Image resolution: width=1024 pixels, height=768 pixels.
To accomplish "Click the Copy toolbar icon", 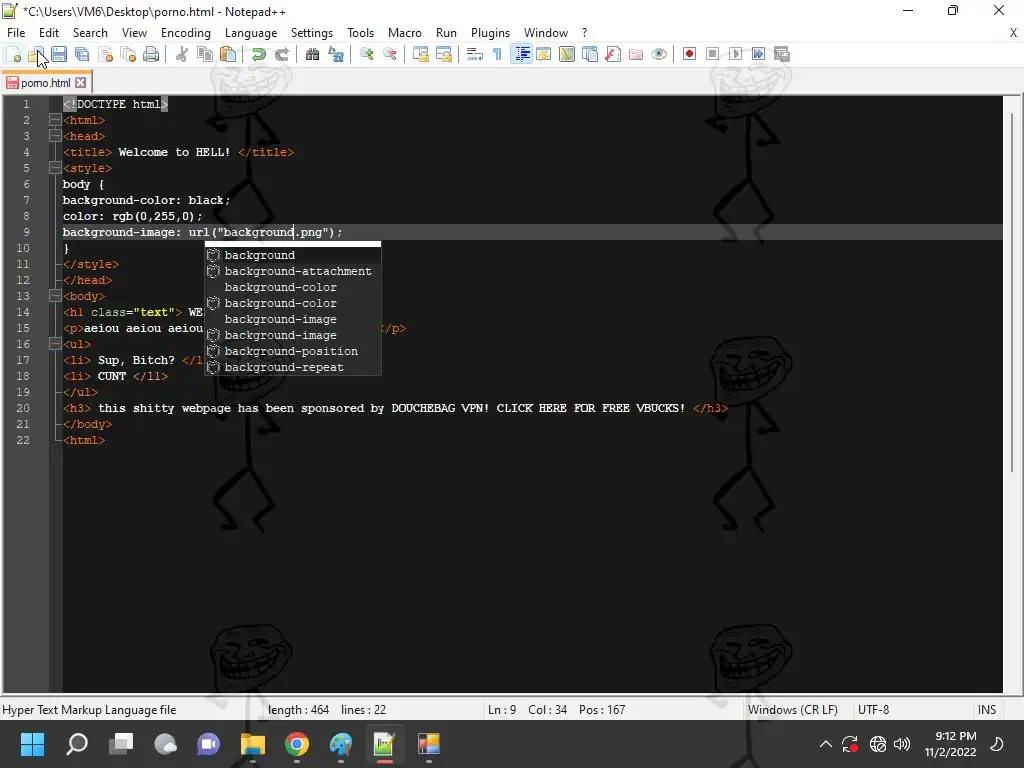I will point(204,54).
